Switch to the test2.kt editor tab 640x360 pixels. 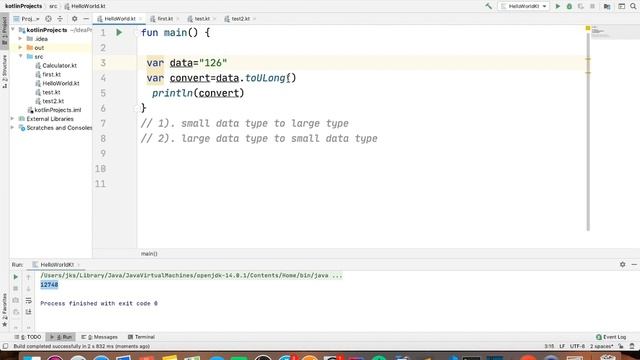(240, 19)
